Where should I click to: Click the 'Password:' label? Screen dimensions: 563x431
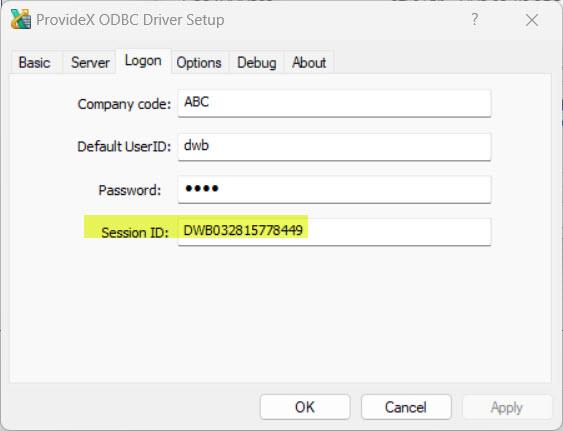(130, 190)
